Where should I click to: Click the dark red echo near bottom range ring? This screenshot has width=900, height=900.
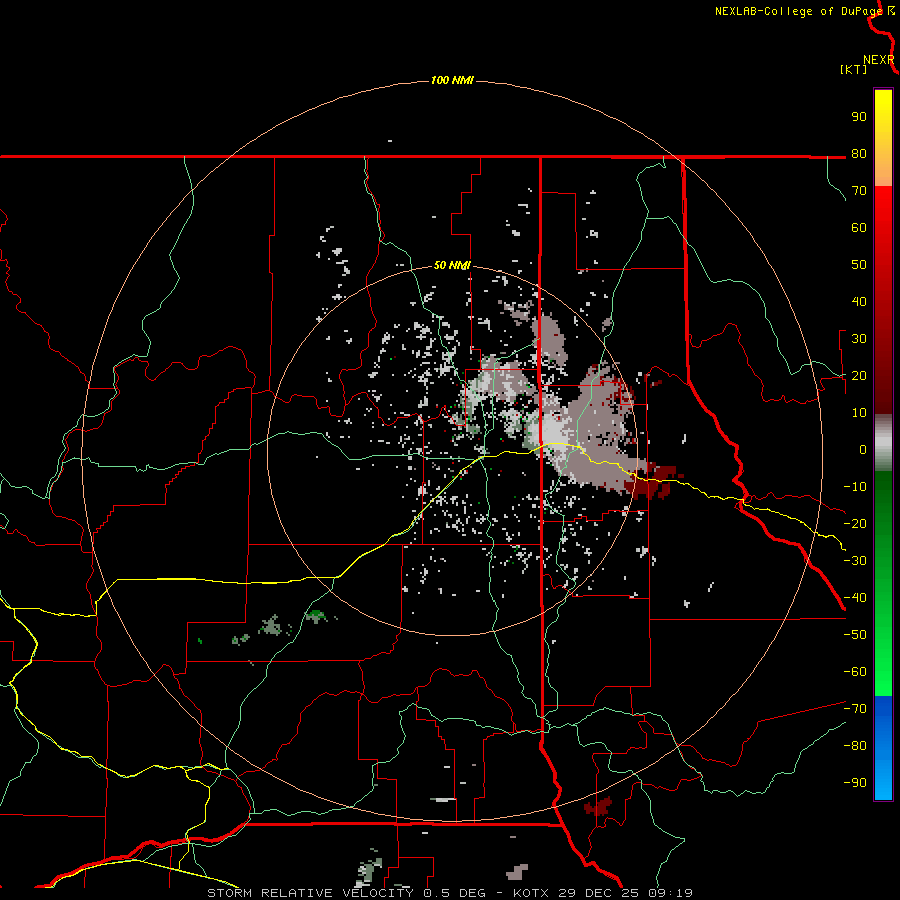click(x=598, y=806)
